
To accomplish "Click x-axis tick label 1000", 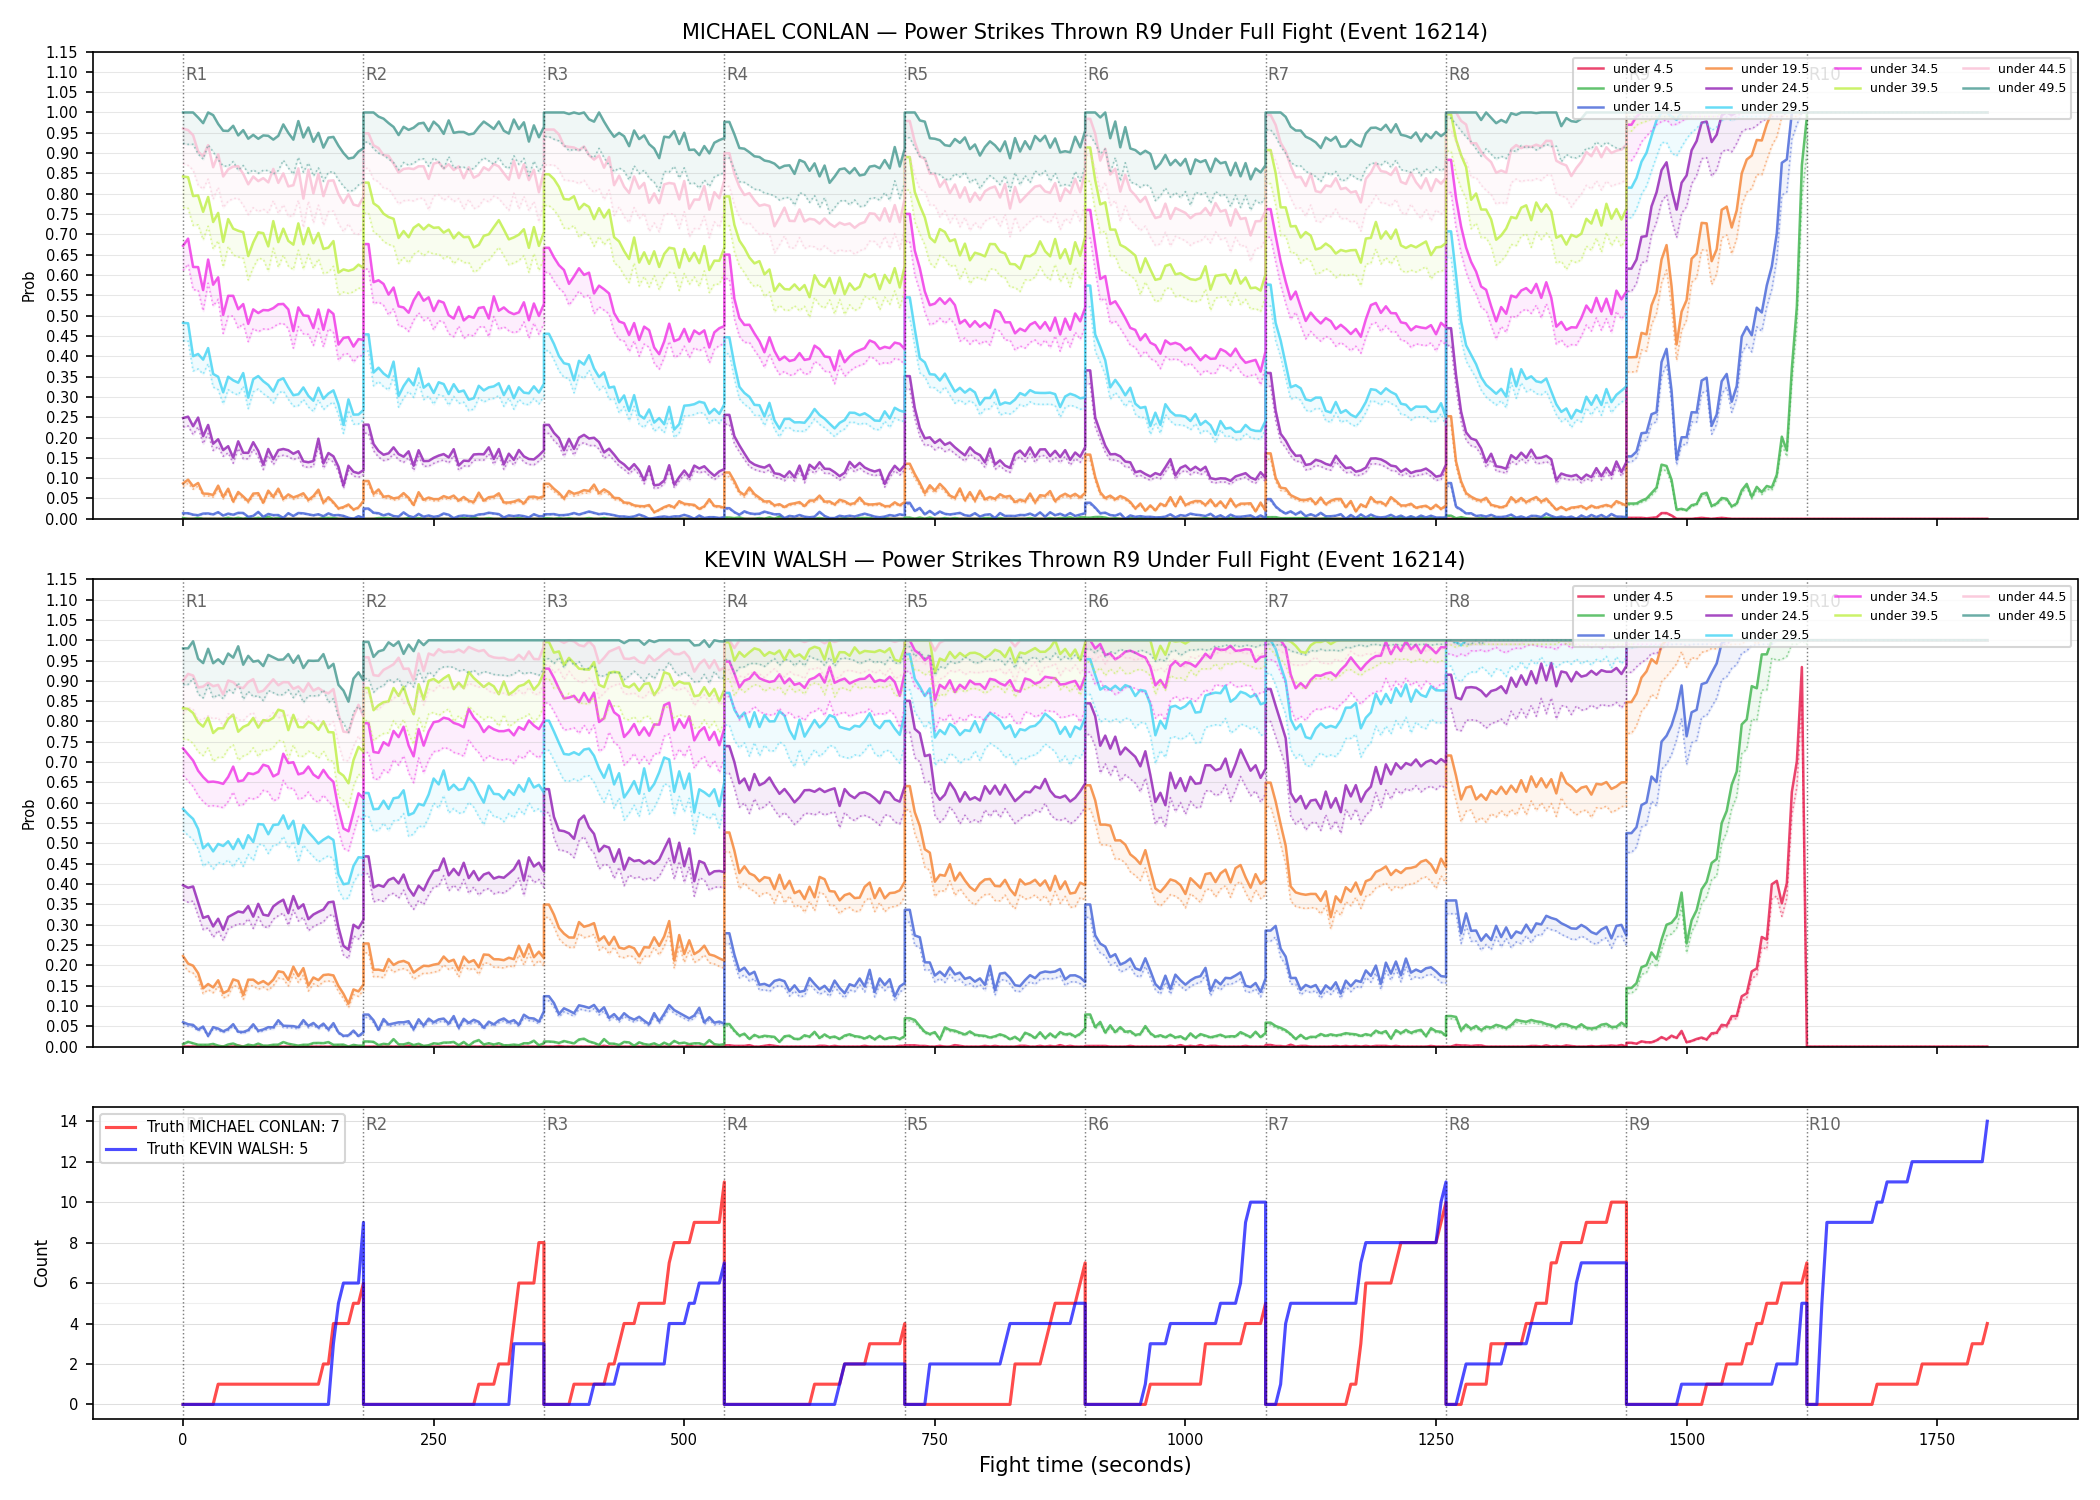I will 1185,1440.
